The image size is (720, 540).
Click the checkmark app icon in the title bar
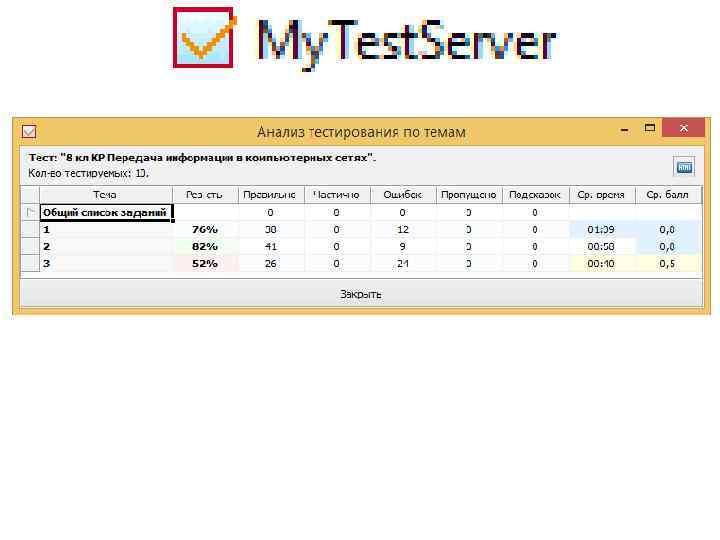(29, 131)
